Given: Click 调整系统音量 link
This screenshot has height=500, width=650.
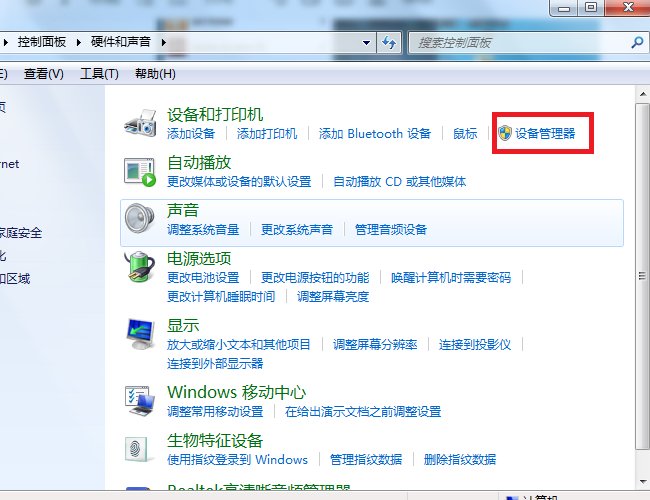Looking at the screenshot, I should pyautogui.click(x=203, y=229).
